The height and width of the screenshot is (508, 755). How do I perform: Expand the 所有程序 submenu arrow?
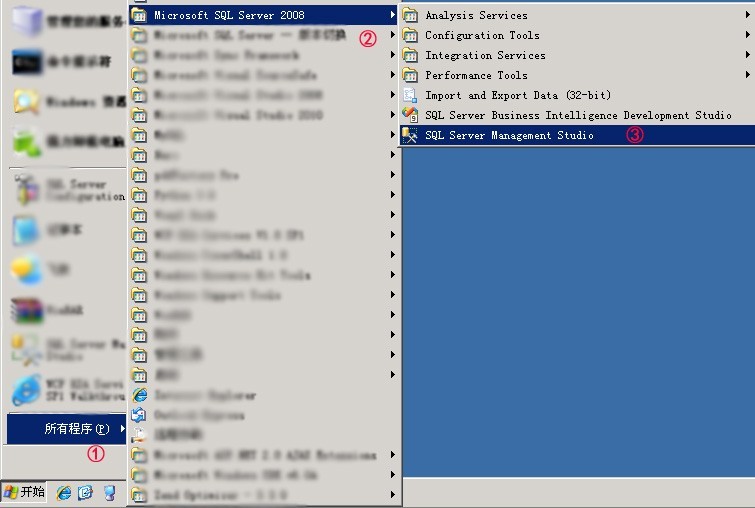[x=122, y=428]
